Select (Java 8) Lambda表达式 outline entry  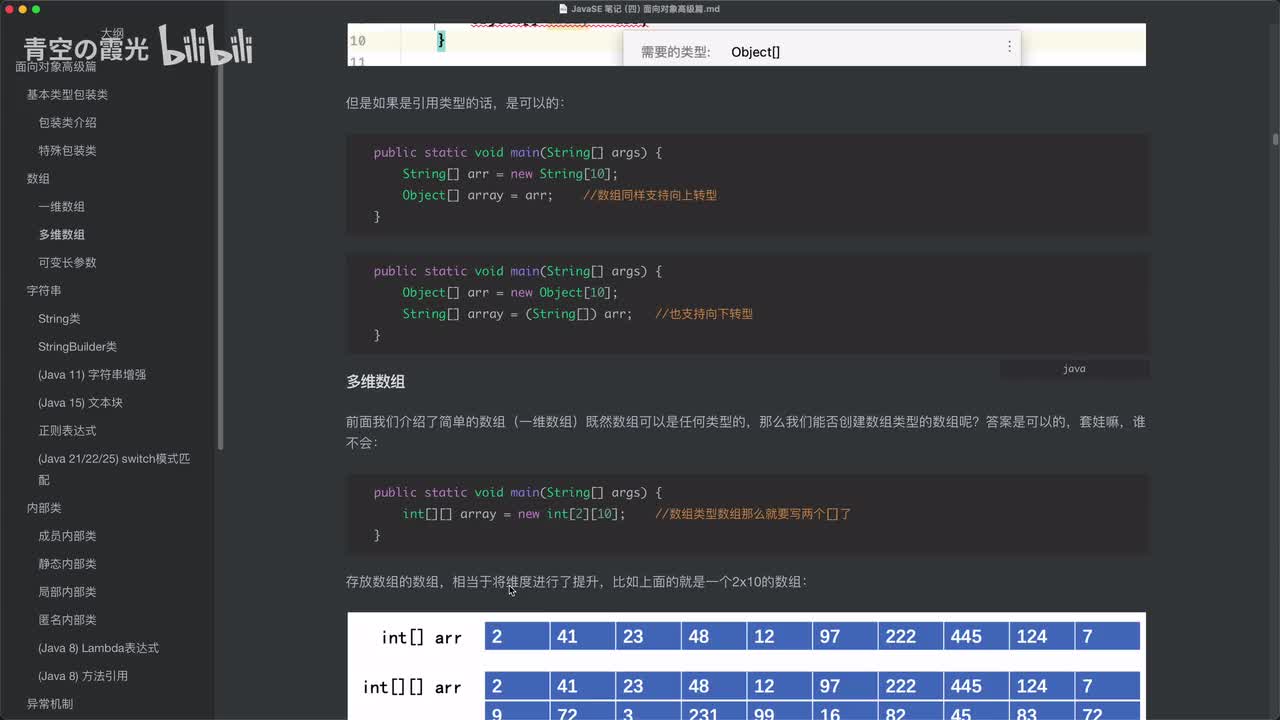(x=98, y=648)
